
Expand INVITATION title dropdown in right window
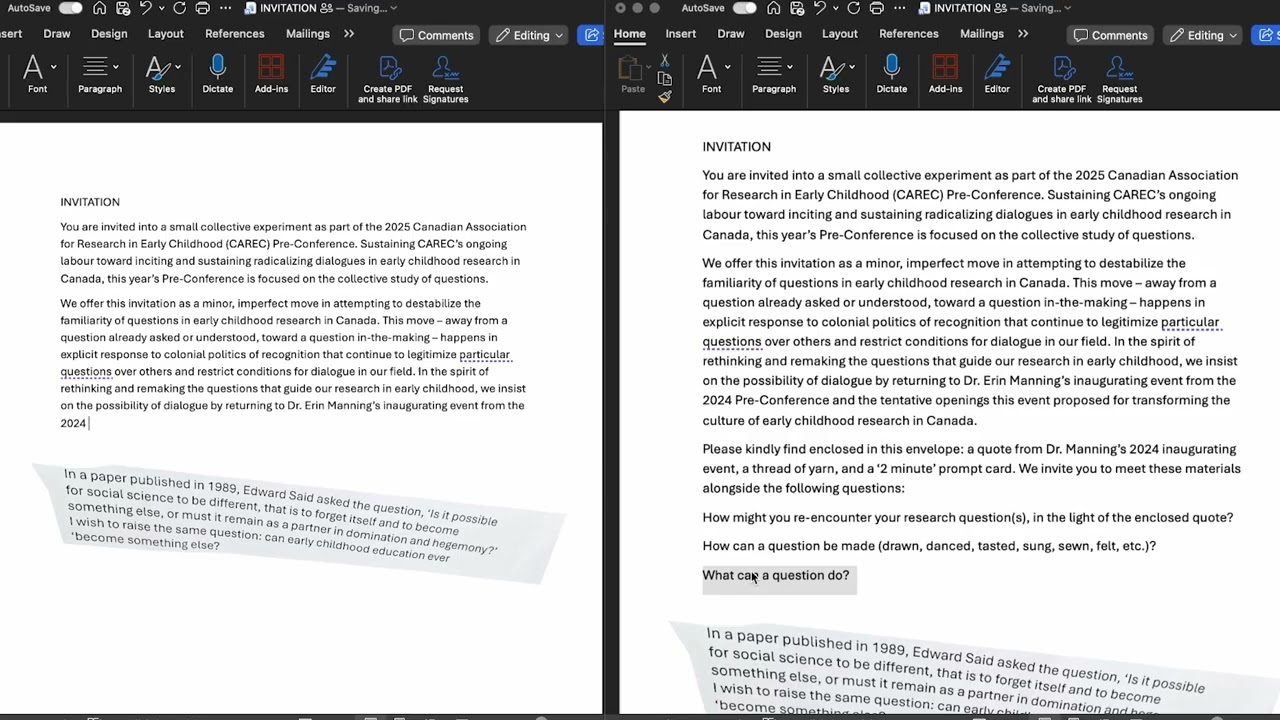click(x=1068, y=8)
